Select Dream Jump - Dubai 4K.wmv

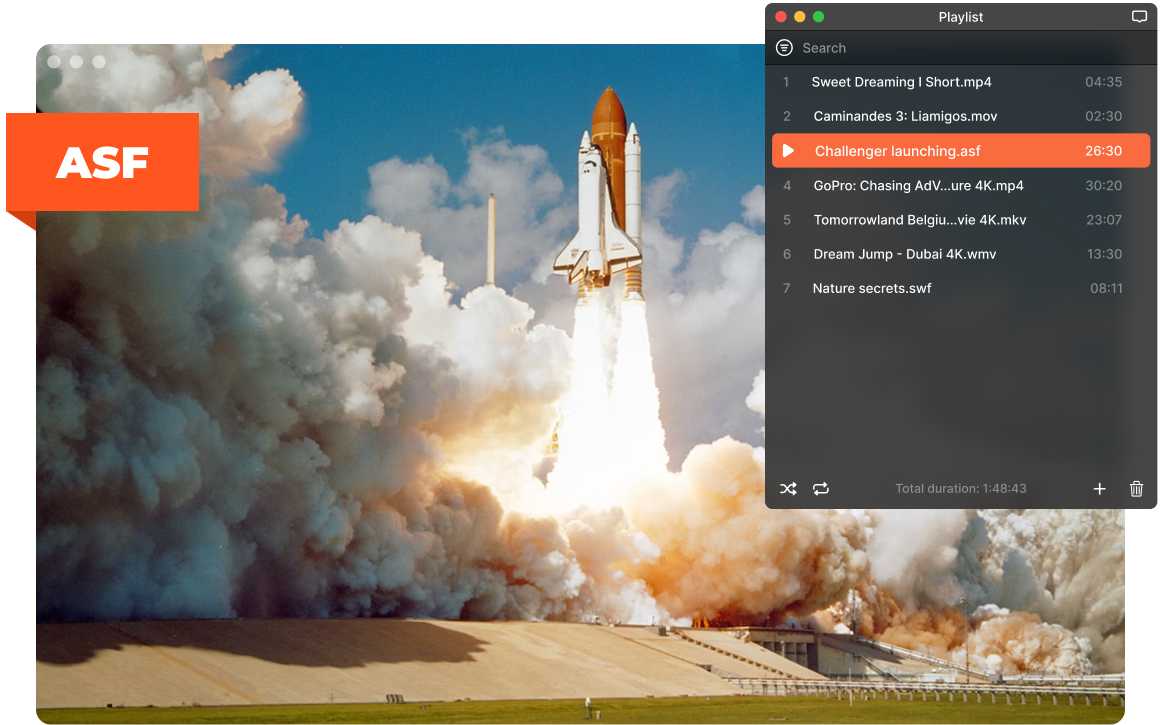[905, 254]
